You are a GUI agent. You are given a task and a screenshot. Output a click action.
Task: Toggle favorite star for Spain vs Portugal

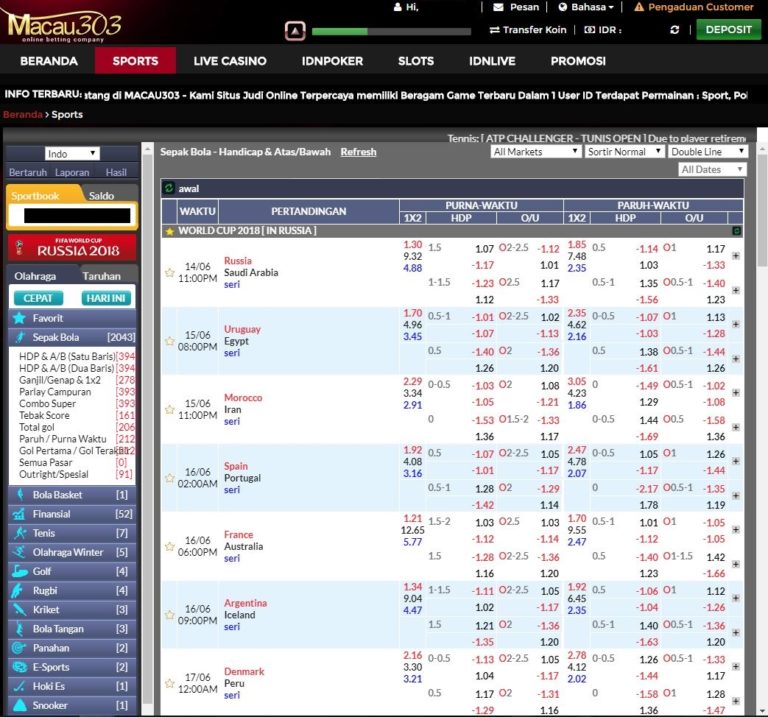(x=169, y=479)
